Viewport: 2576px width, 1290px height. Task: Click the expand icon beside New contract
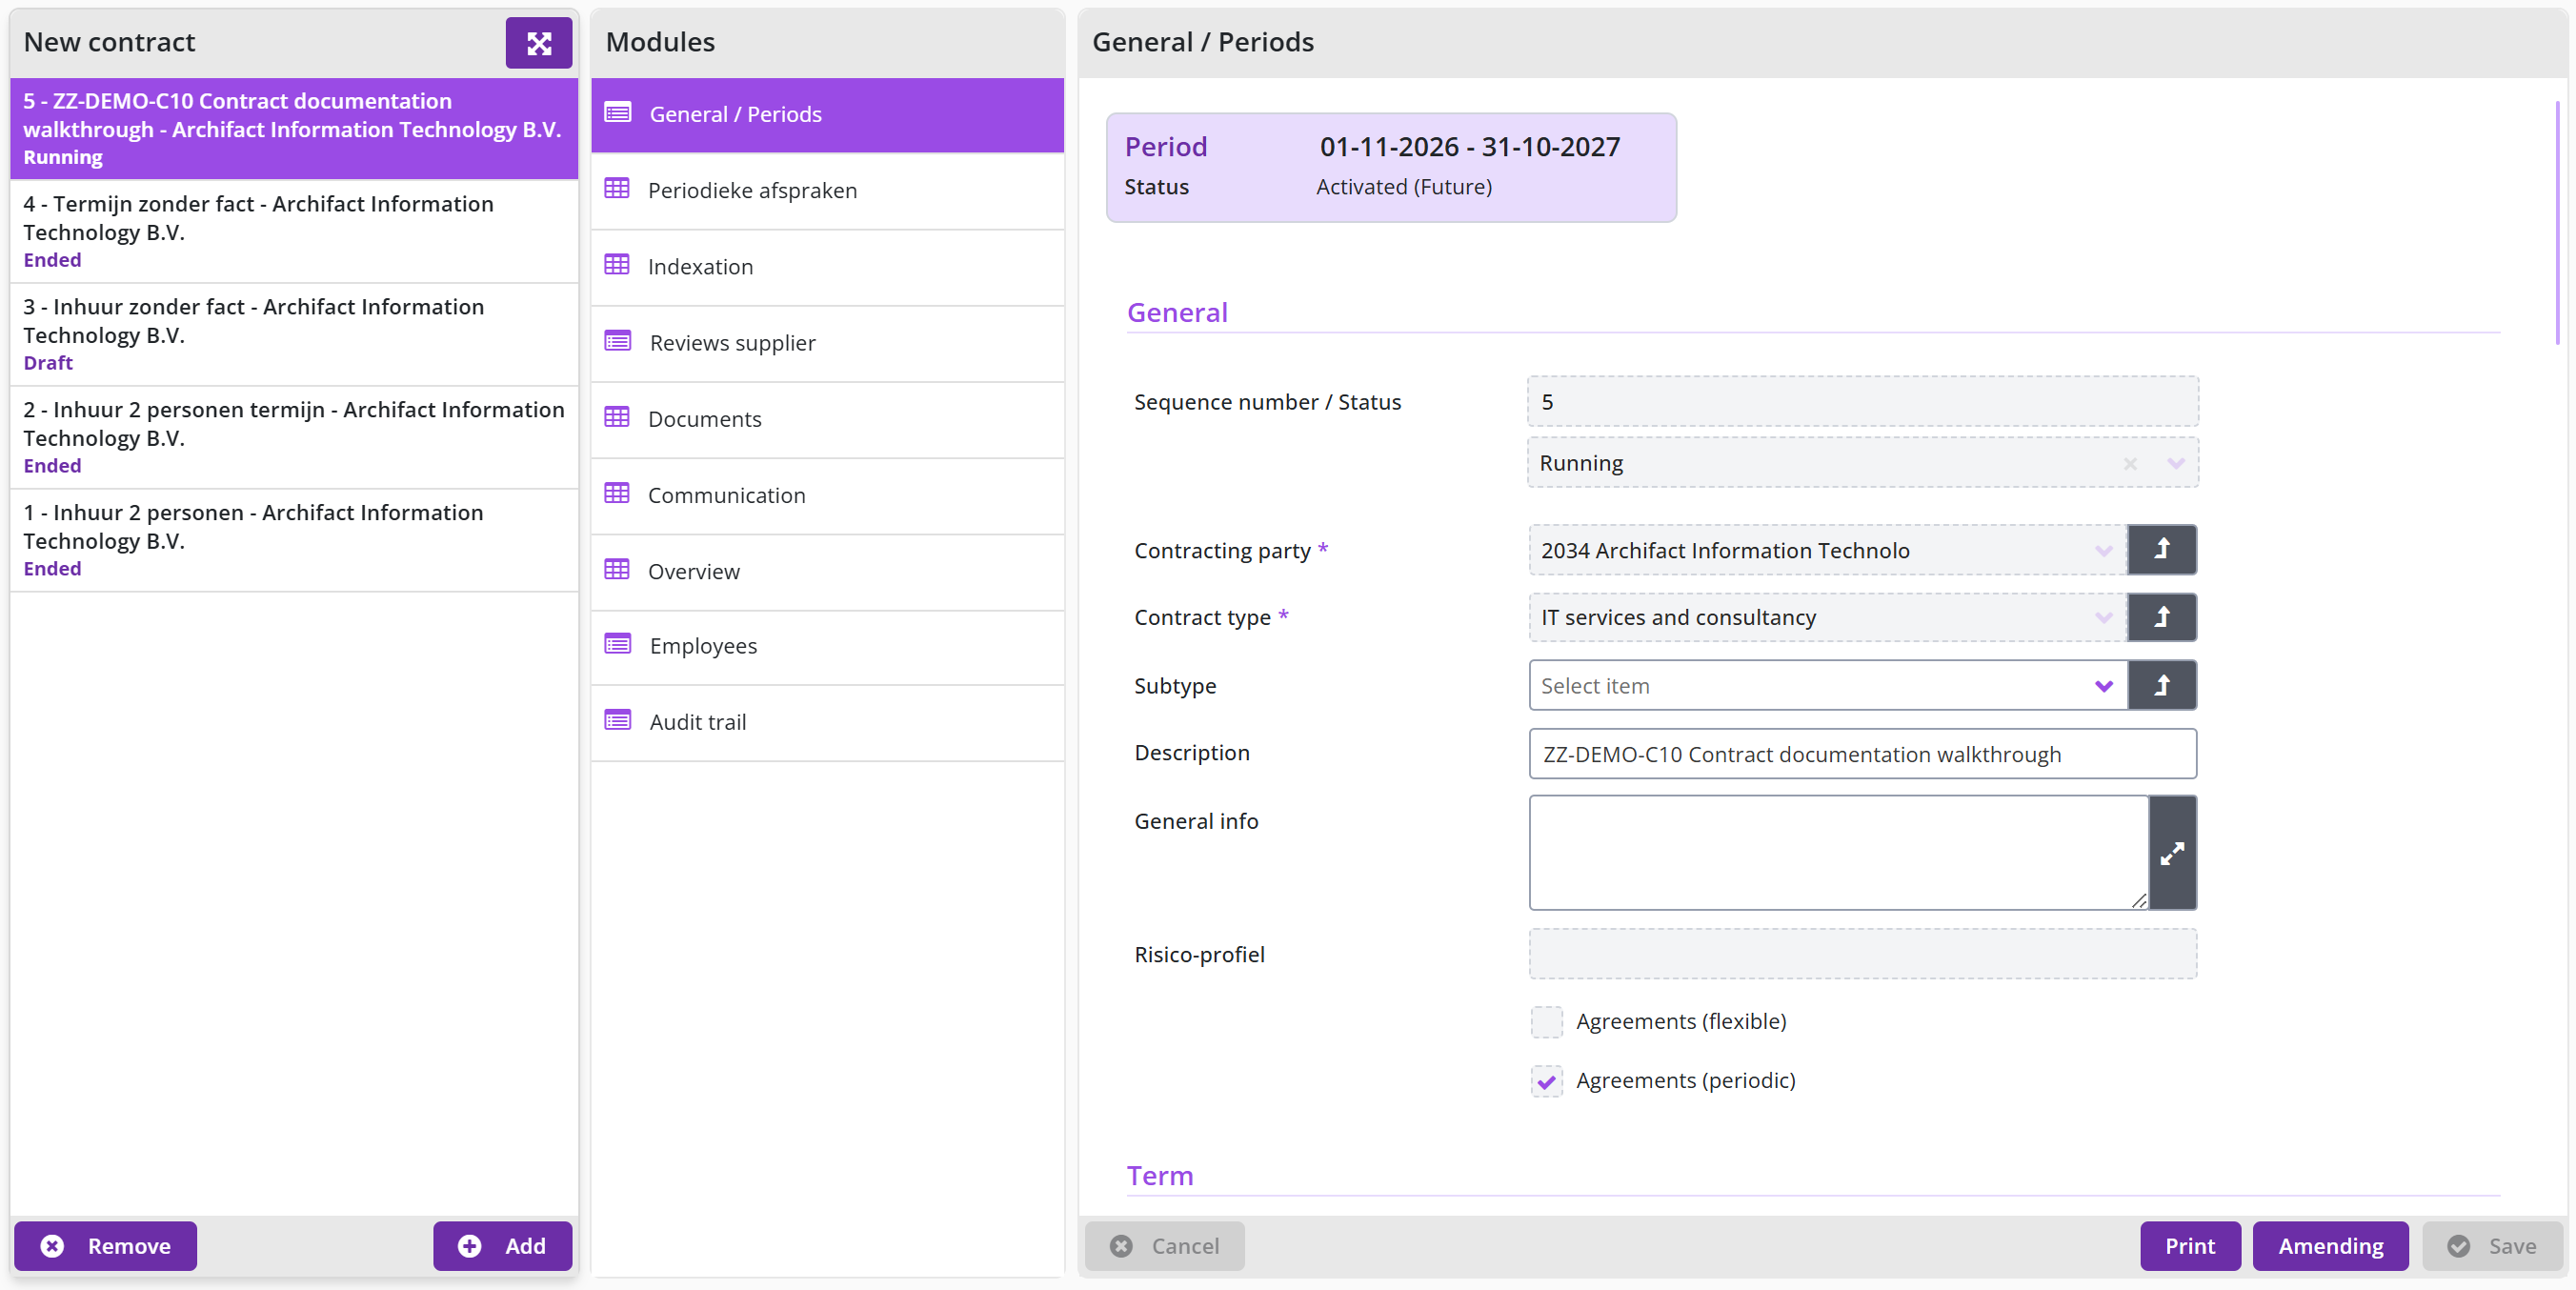coord(538,43)
